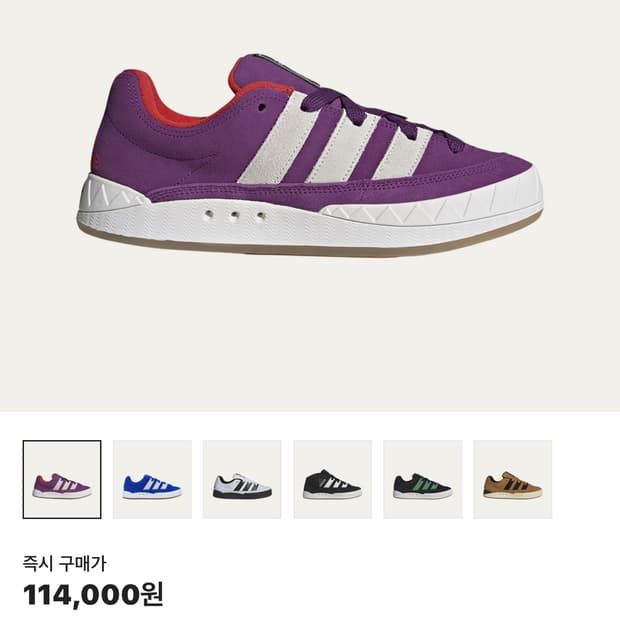
Task: Select the purple Adimatic colorway thumbnail
Action: tap(62, 479)
